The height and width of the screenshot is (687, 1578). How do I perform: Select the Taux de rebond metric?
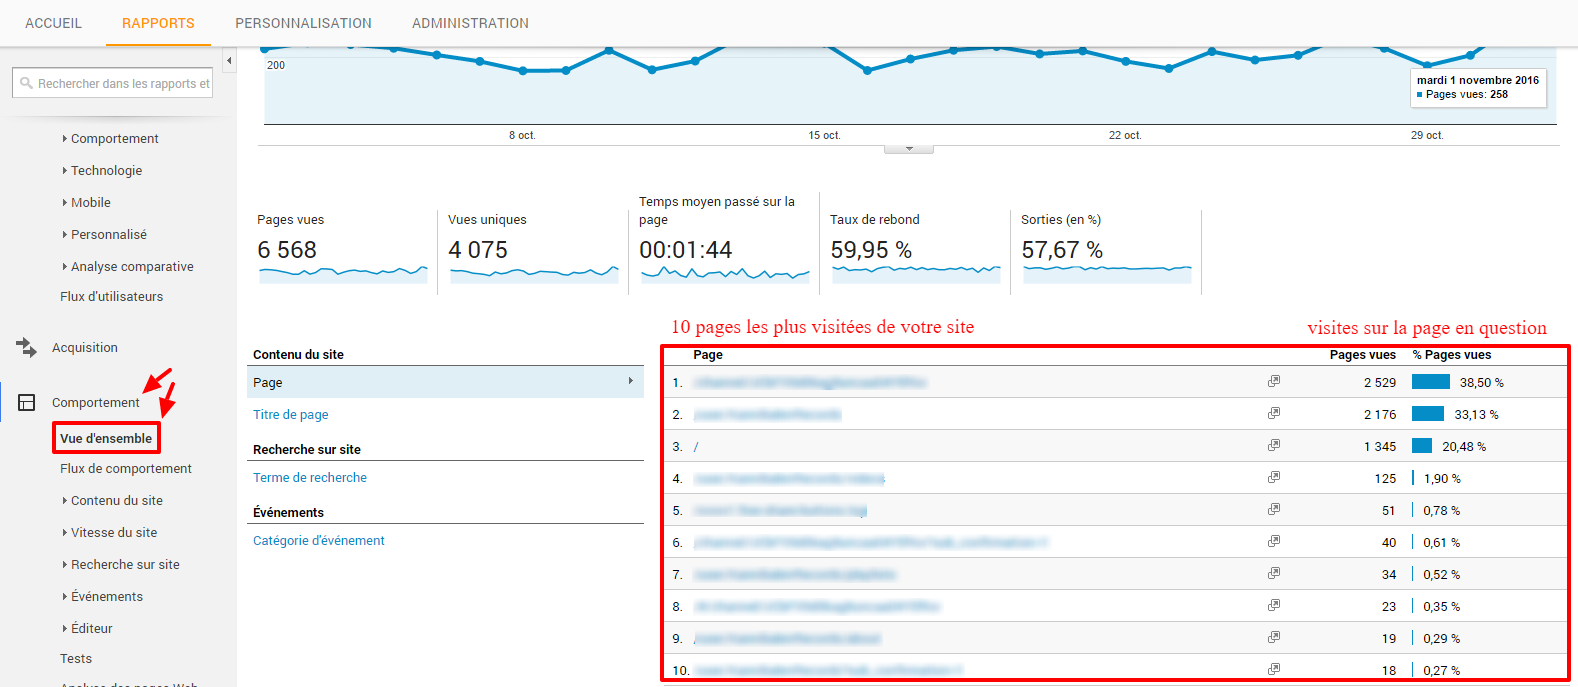(x=916, y=247)
